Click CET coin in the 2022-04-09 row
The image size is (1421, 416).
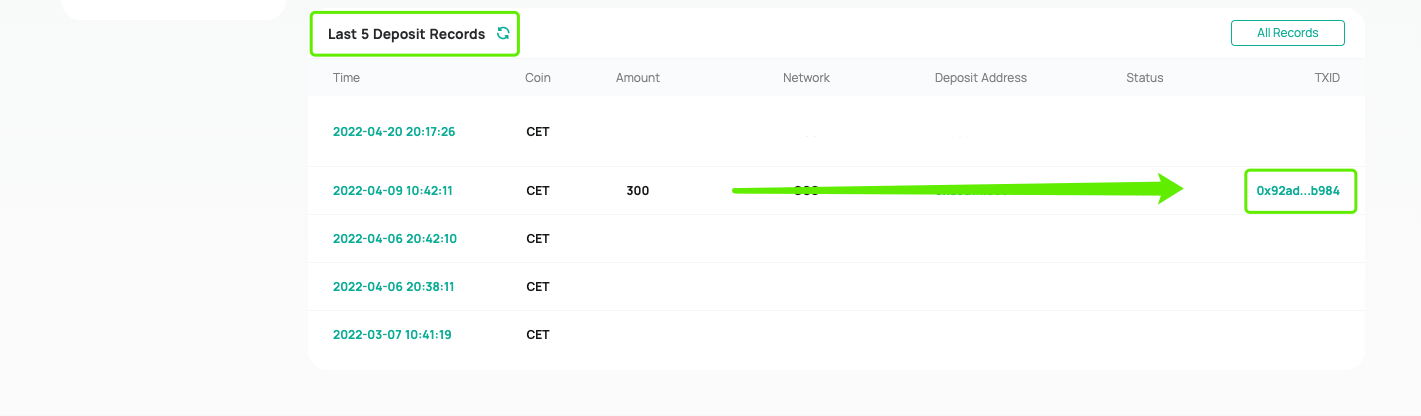point(538,191)
